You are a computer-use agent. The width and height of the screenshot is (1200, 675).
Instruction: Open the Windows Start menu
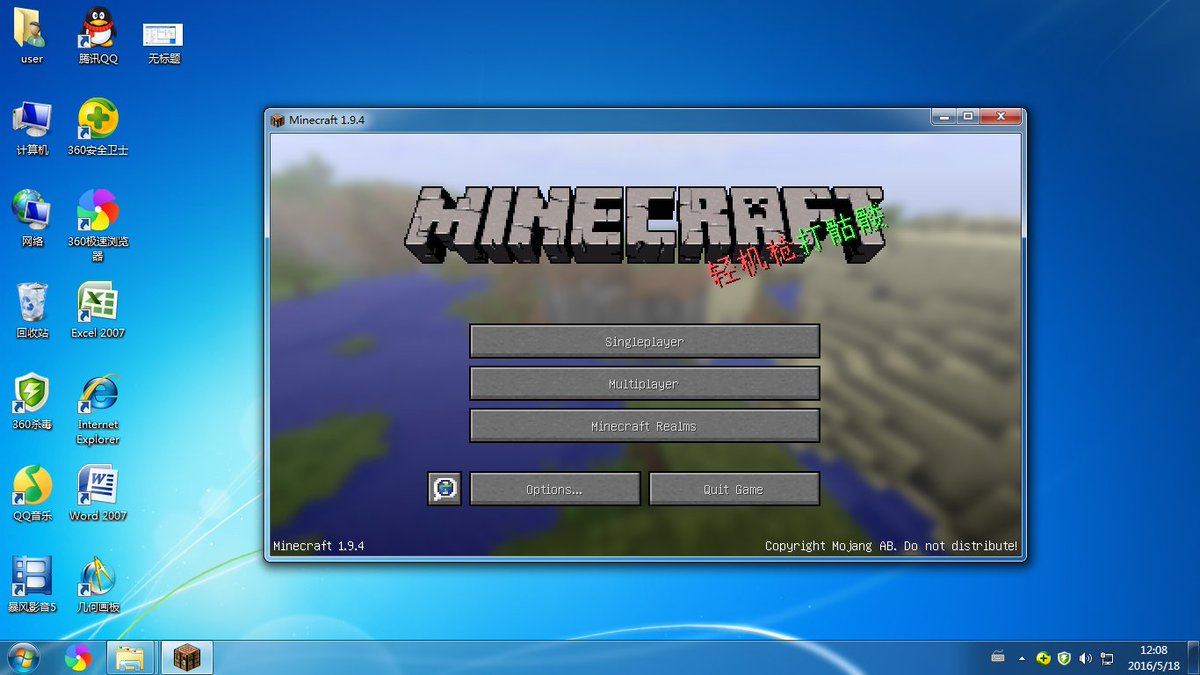(x=23, y=657)
